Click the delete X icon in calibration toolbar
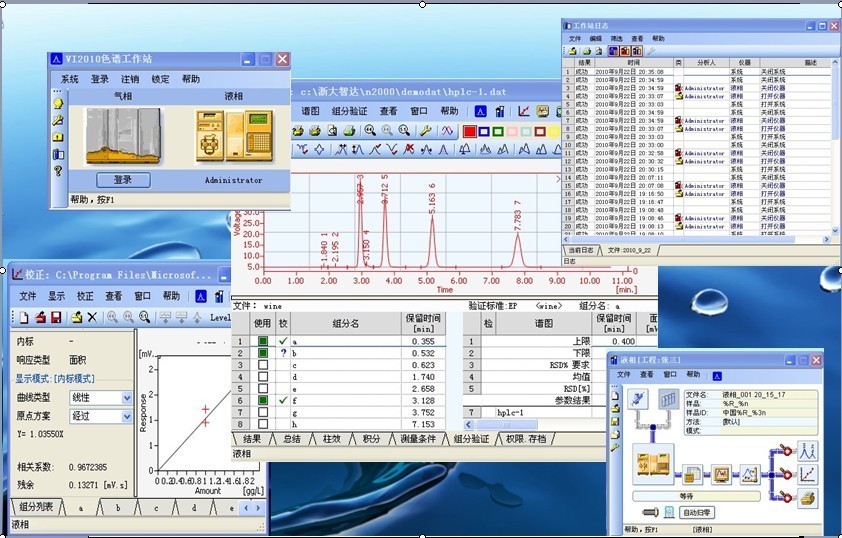The image size is (842, 538). pyautogui.click(x=91, y=317)
